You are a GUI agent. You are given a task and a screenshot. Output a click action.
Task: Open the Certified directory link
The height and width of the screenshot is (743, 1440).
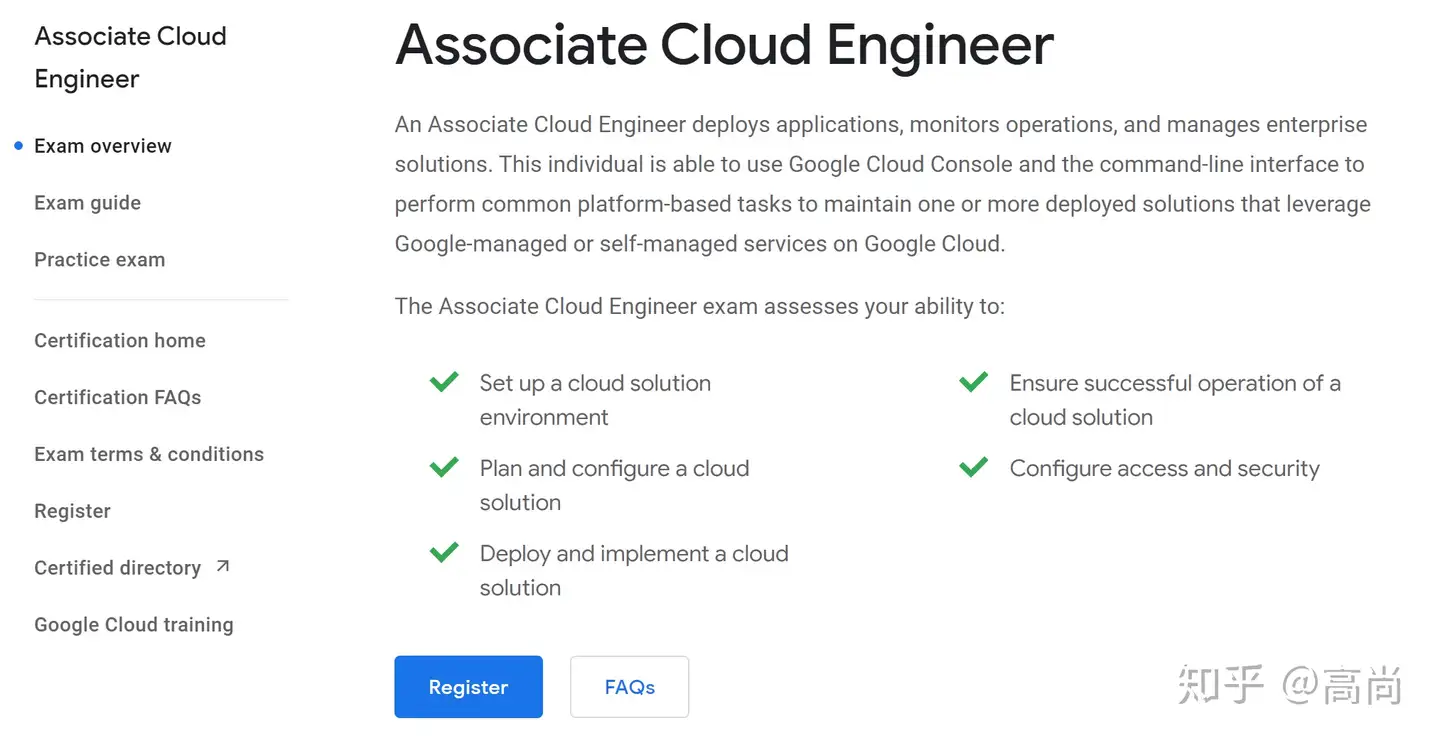click(117, 568)
